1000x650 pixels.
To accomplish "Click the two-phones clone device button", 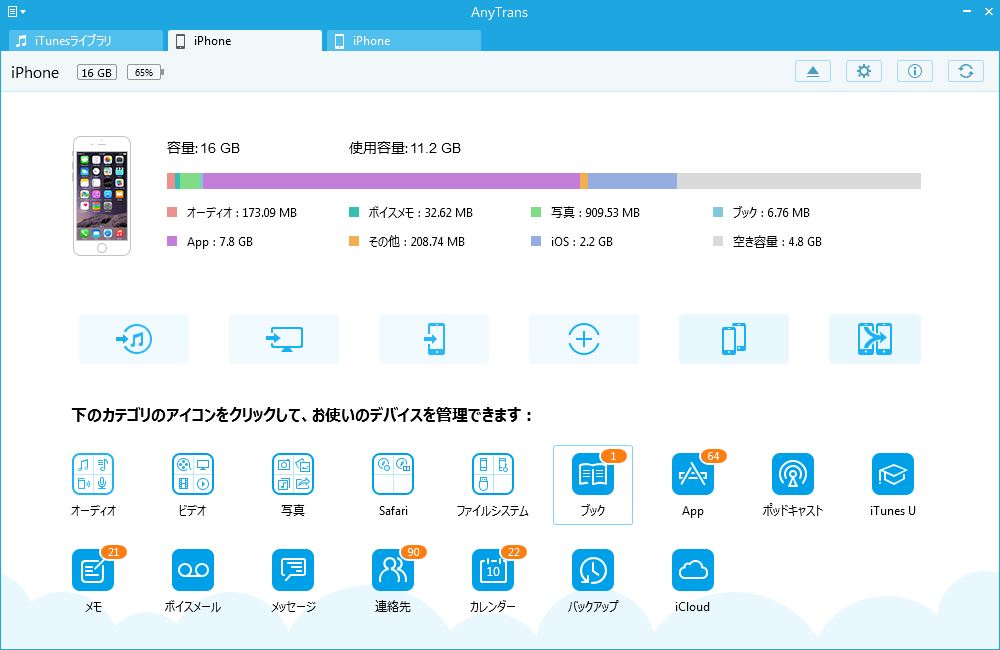I will point(733,339).
